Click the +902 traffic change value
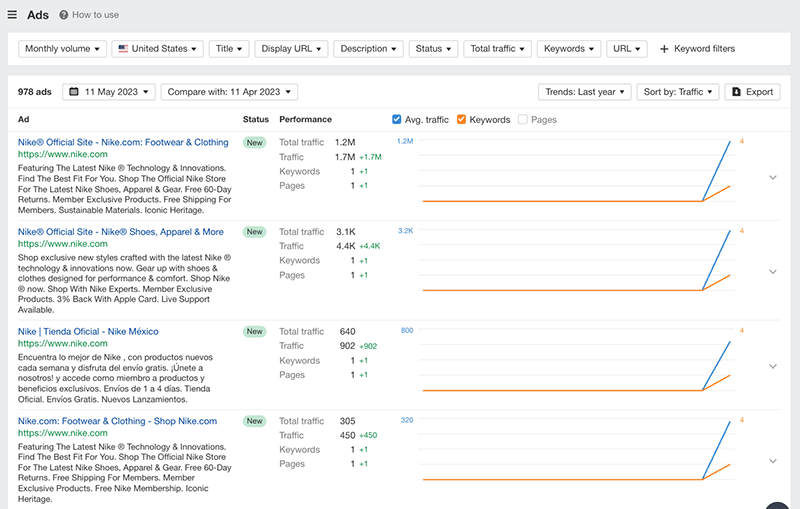Screen dimensions: 800x509 tap(368, 346)
